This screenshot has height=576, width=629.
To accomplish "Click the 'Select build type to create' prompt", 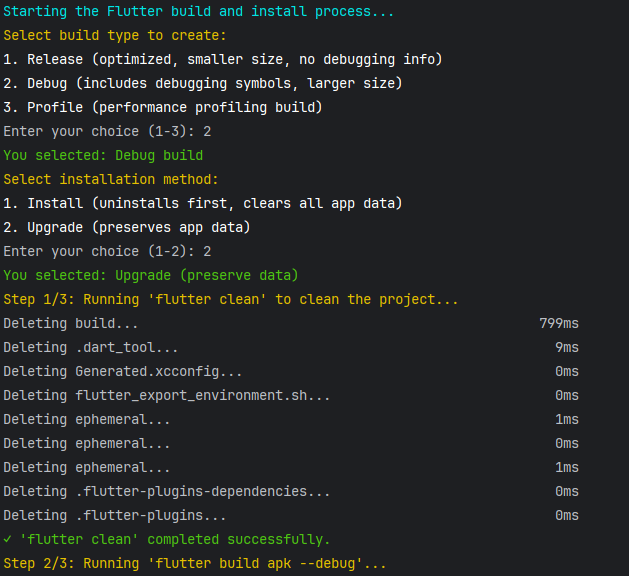I will 115,35.
